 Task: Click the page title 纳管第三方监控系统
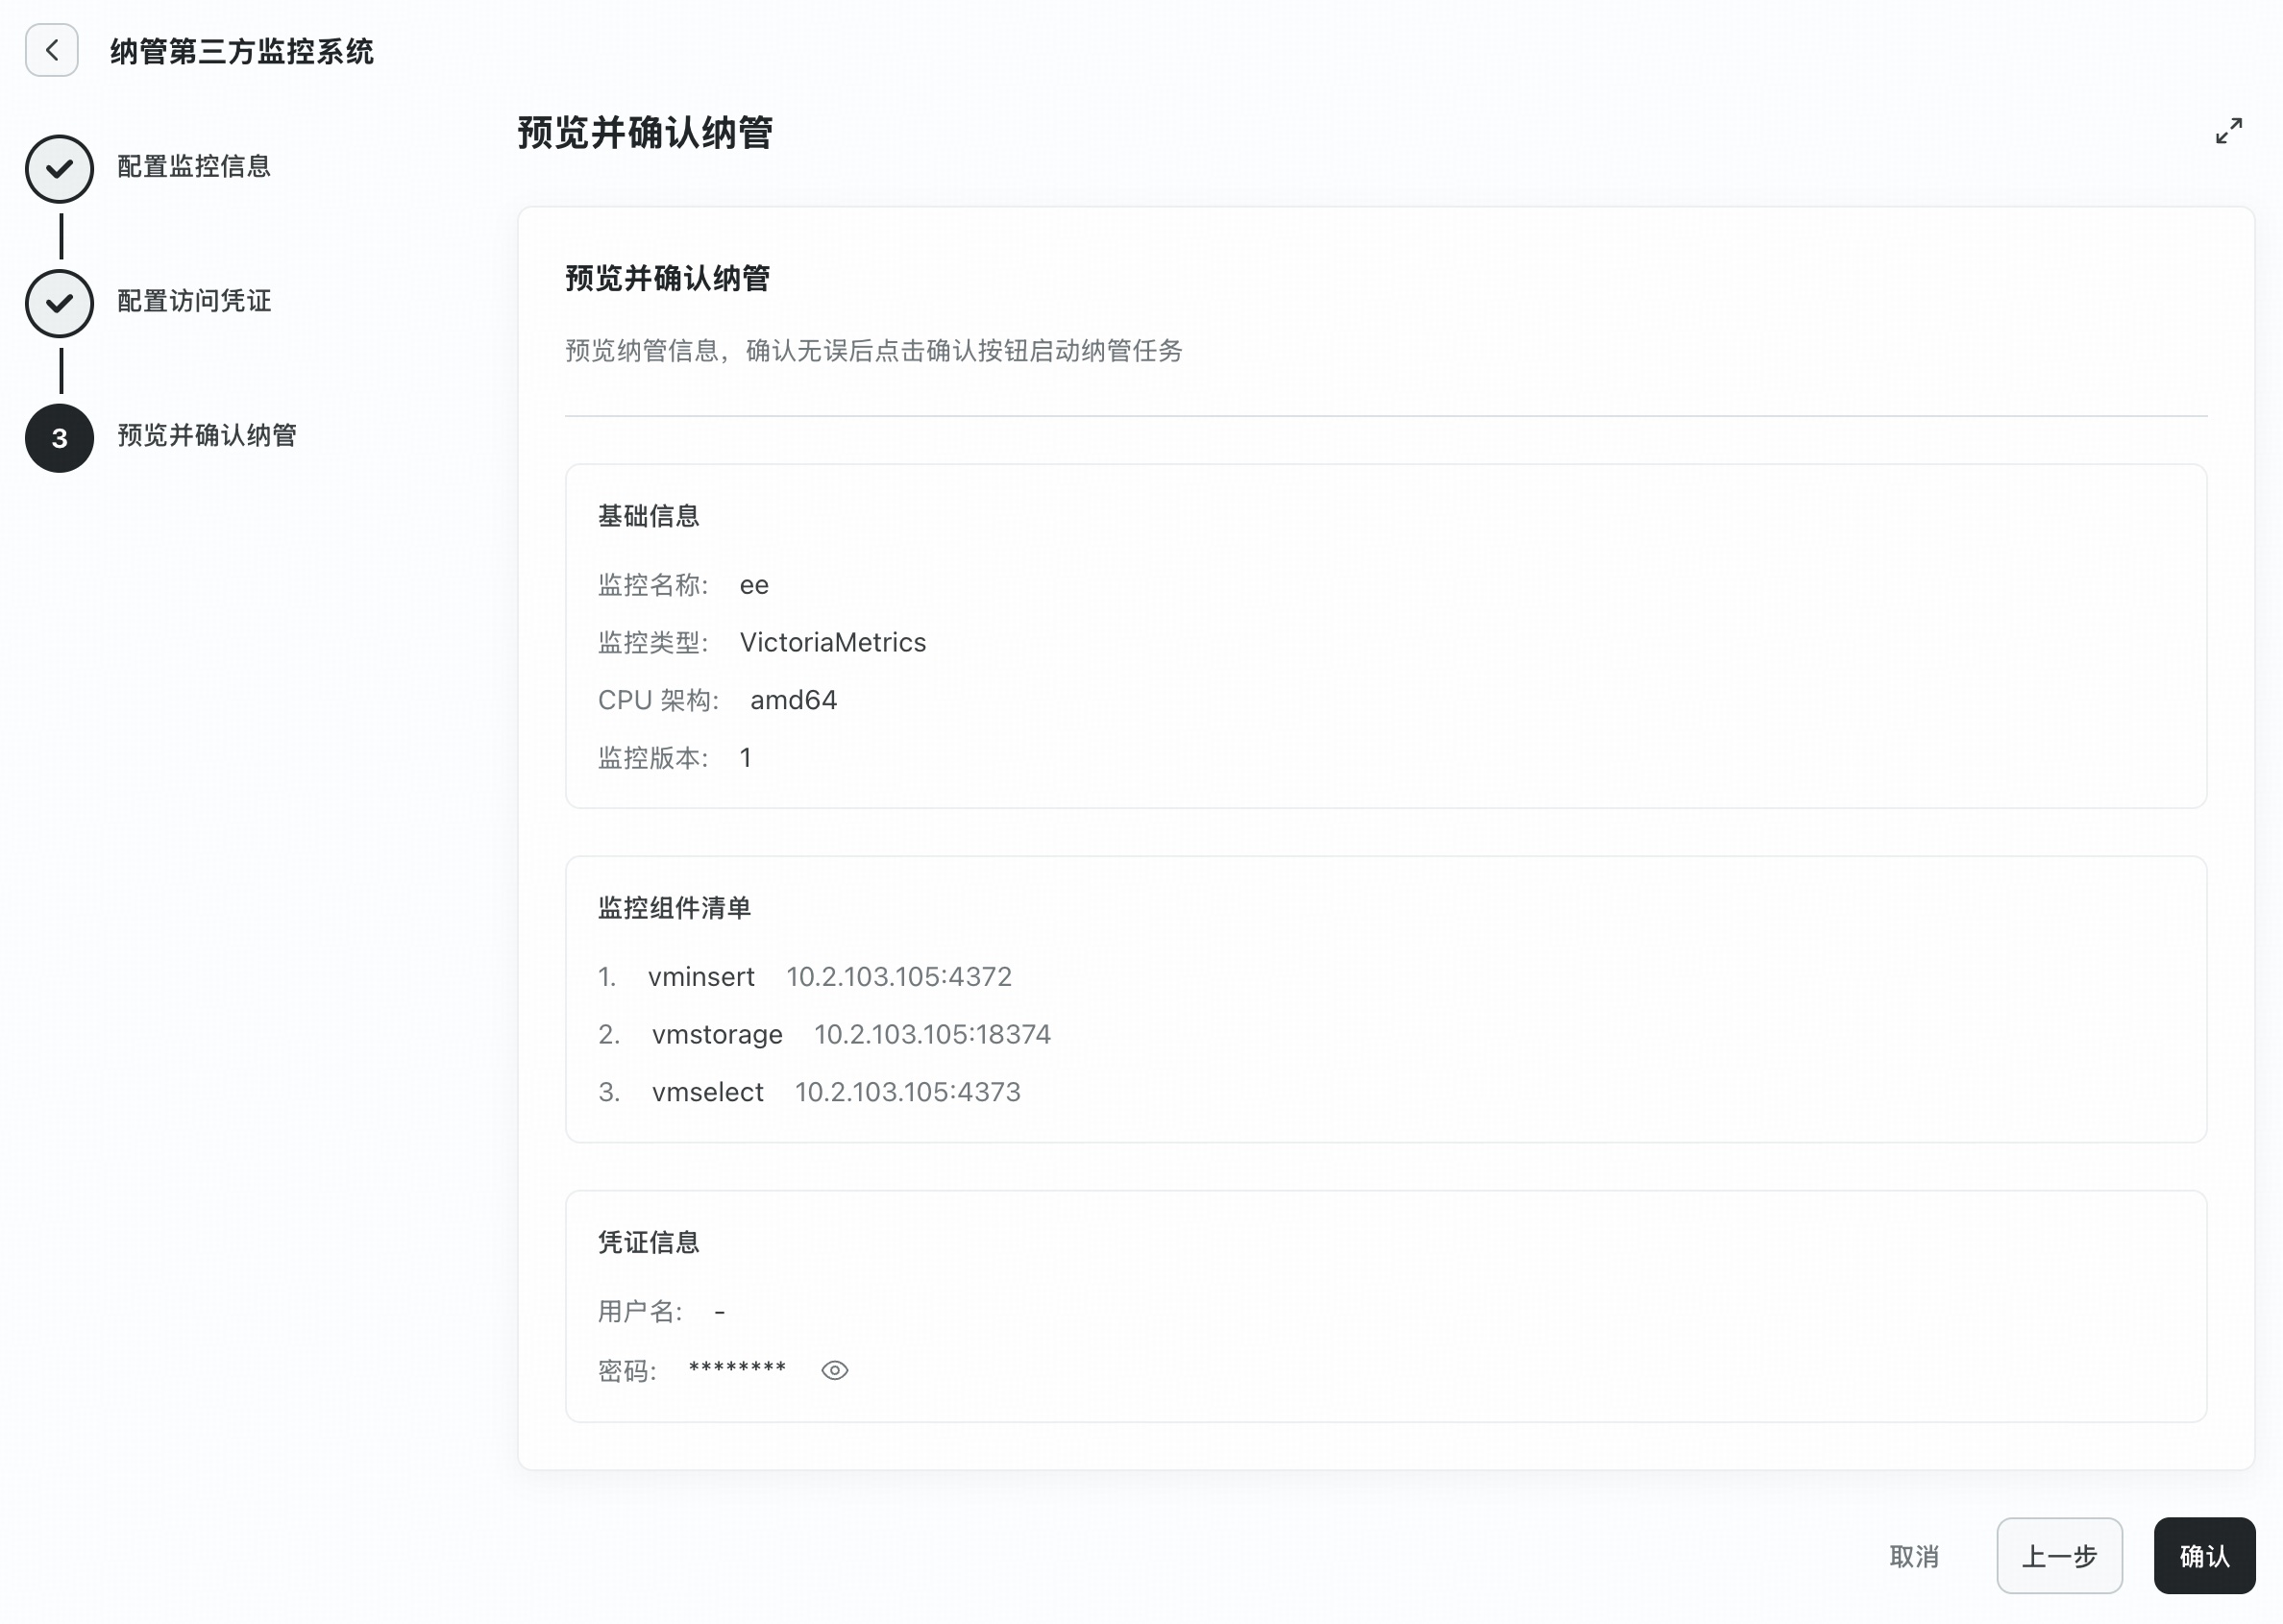pos(242,51)
